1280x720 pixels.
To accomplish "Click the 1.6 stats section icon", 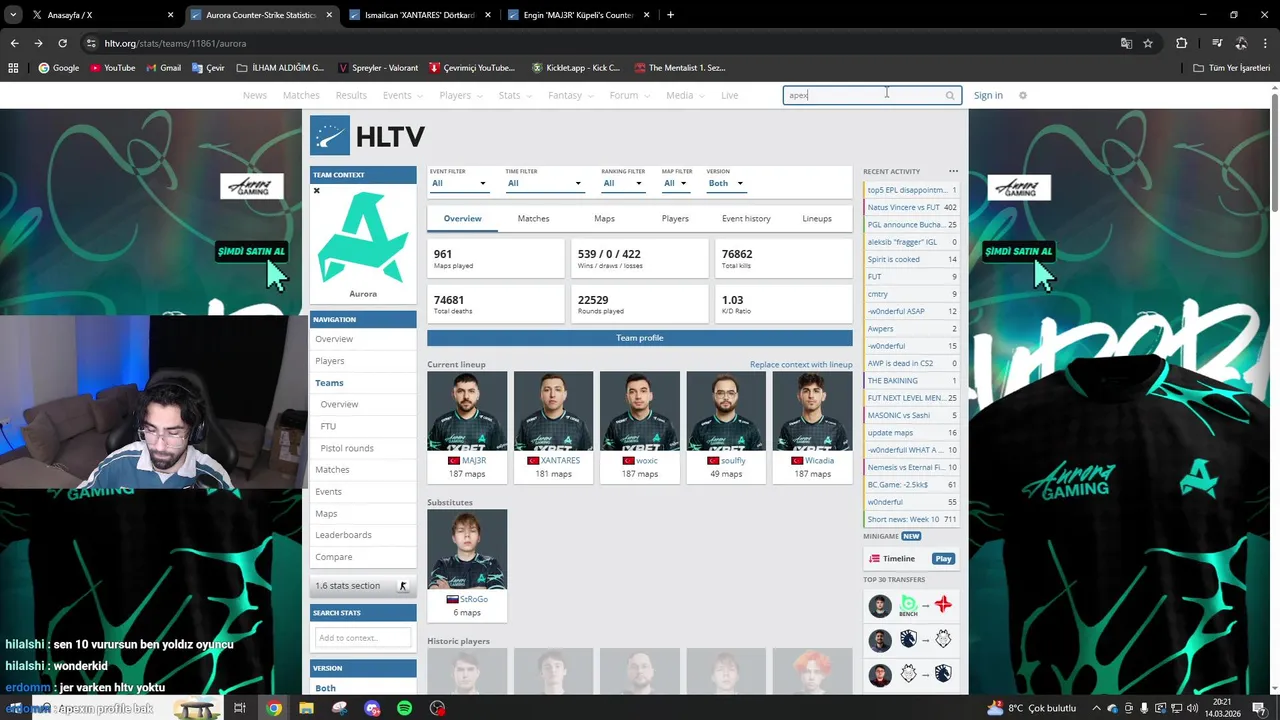I will (x=403, y=586).
